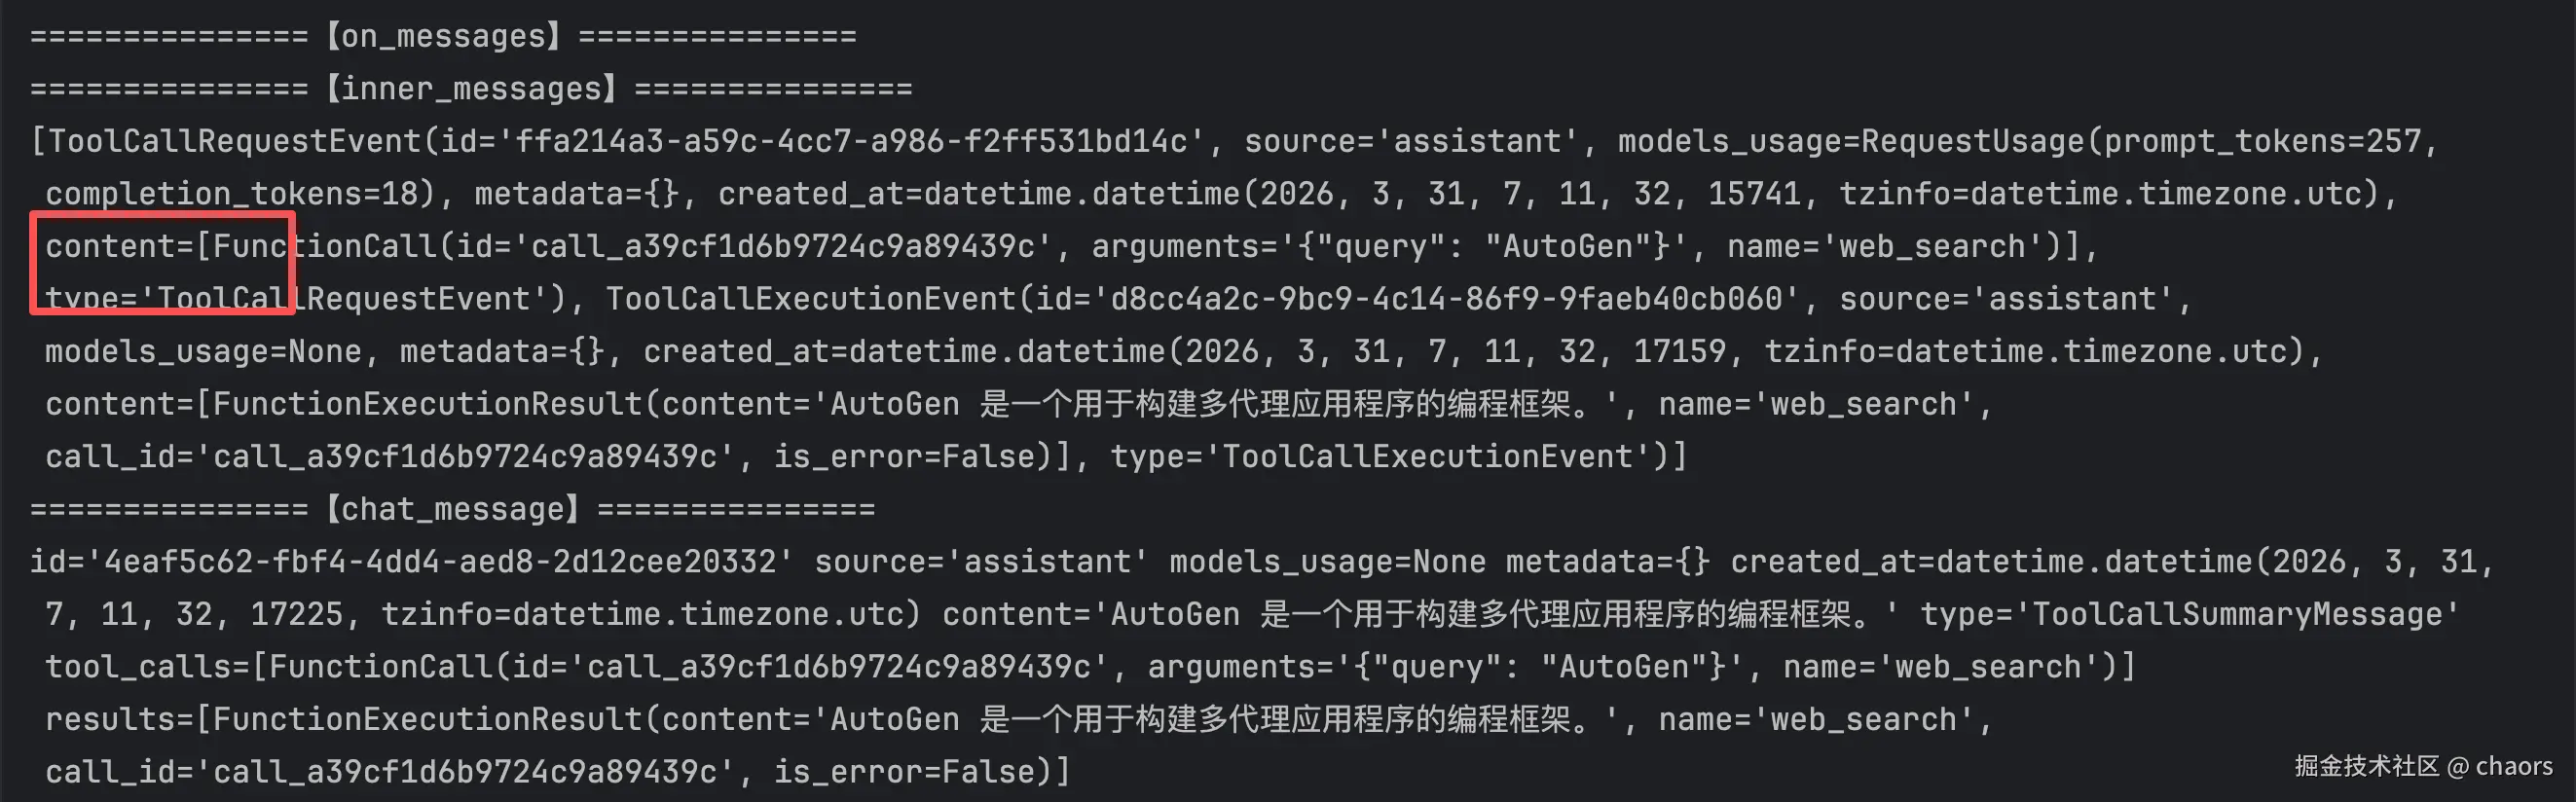The height and width of the screenshot is (802, 2576).
Task: Click the microsecond value 17225
Action: 296,615
